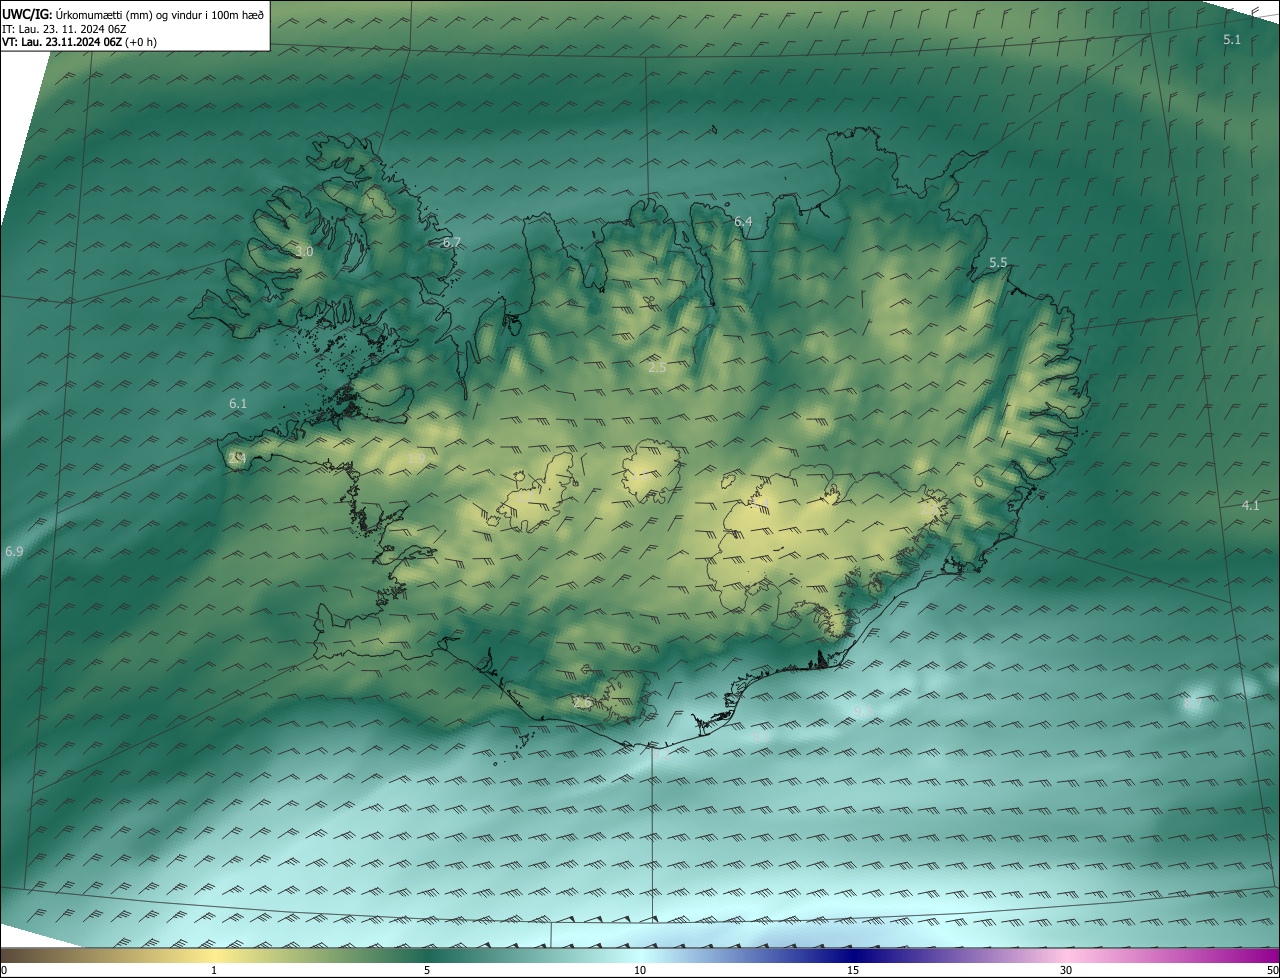Click the dark blue 15 color scale mark
The height and width of the screenshot is (978, 1280).
pos(853,970)
